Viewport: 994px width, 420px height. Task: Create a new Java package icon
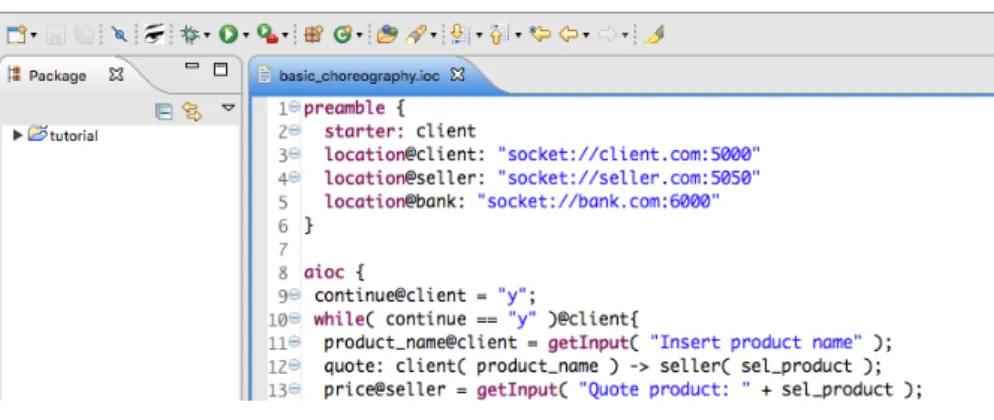313,34
